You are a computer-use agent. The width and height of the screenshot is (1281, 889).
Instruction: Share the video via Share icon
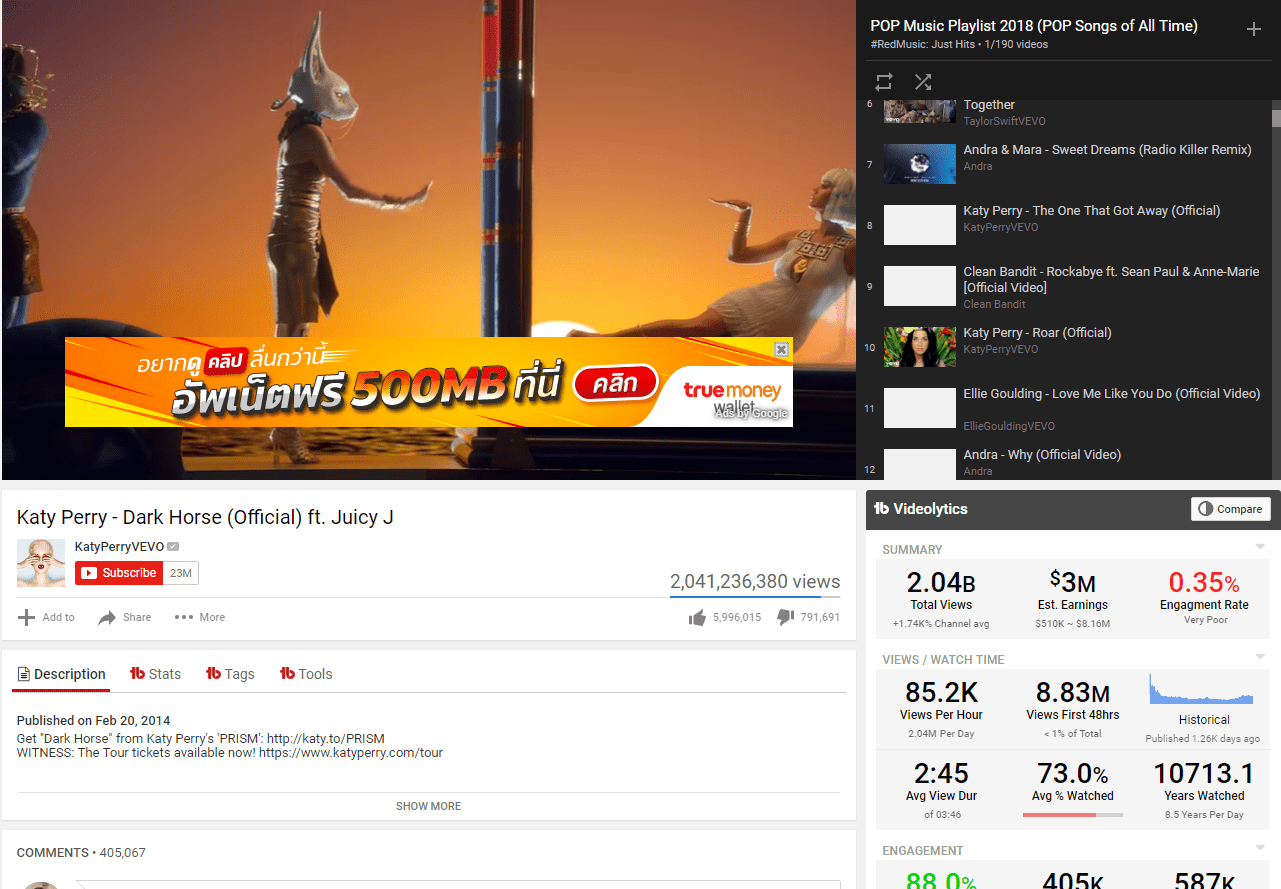tap(107, 618)
